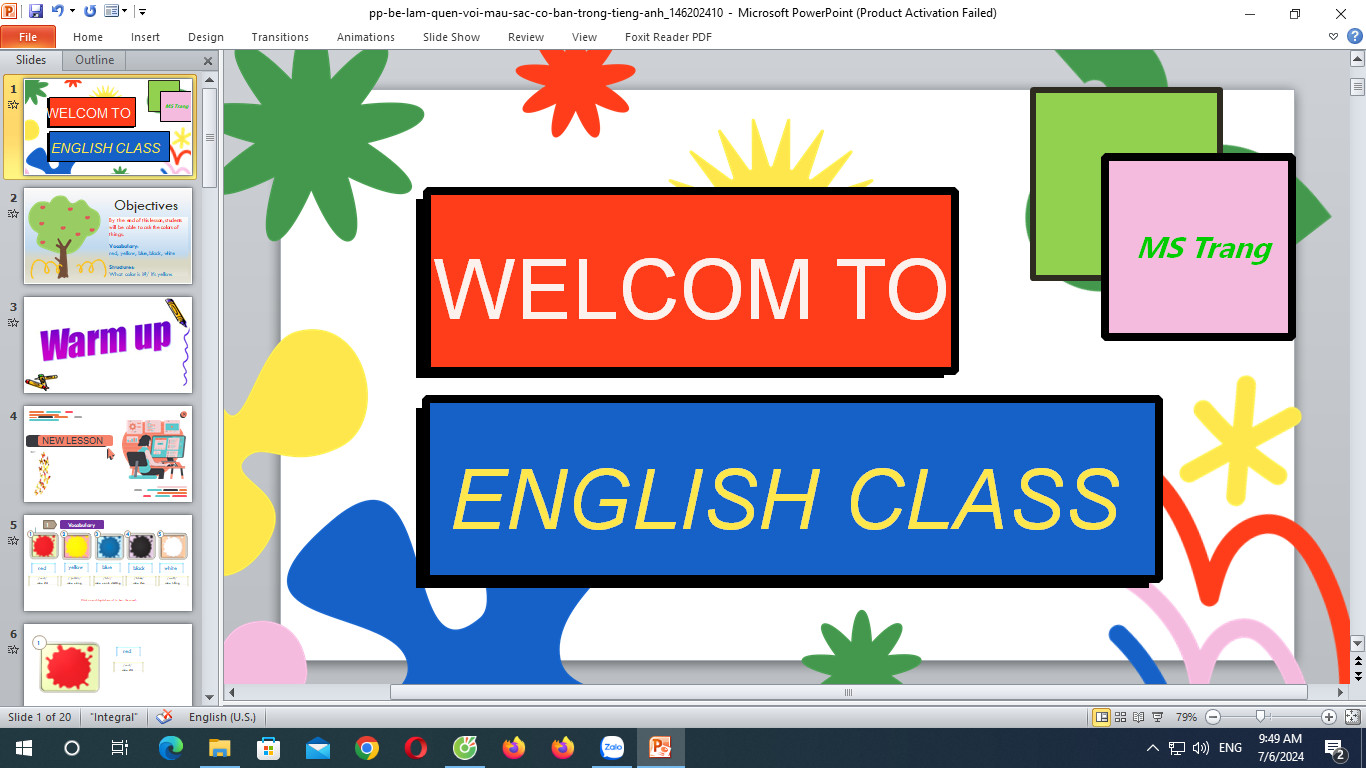
Task: Open Reading View from status bar
Action: click(x=1138, y=717)
